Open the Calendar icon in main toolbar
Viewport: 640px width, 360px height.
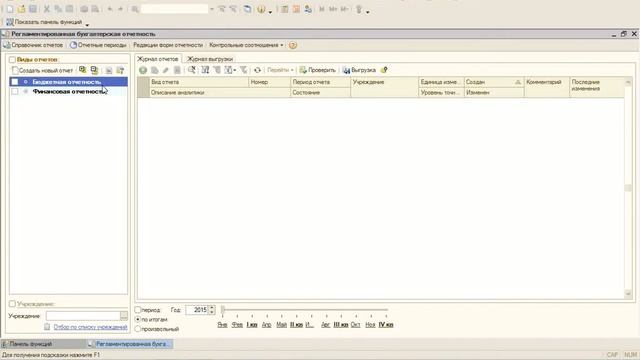(x=296, y=9)
